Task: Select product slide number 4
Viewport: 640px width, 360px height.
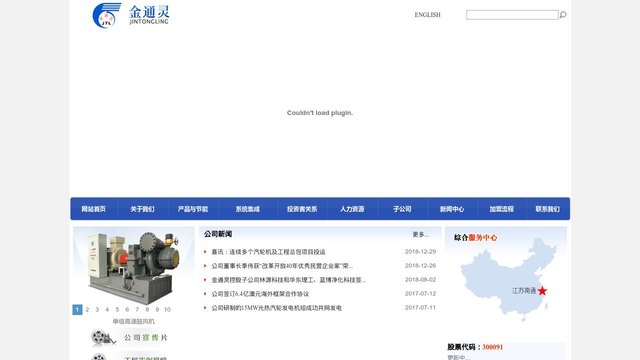Action: 107,309
